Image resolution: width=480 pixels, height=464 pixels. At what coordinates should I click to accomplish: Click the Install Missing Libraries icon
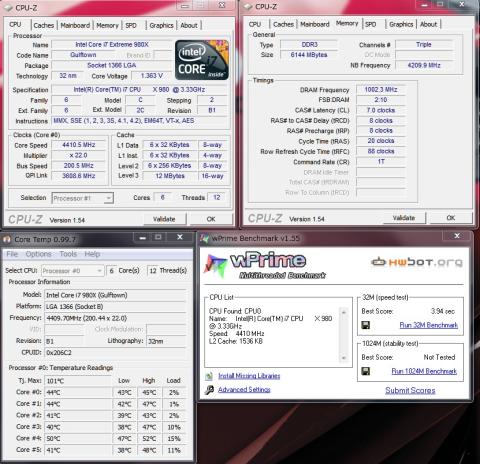(209, 376)
